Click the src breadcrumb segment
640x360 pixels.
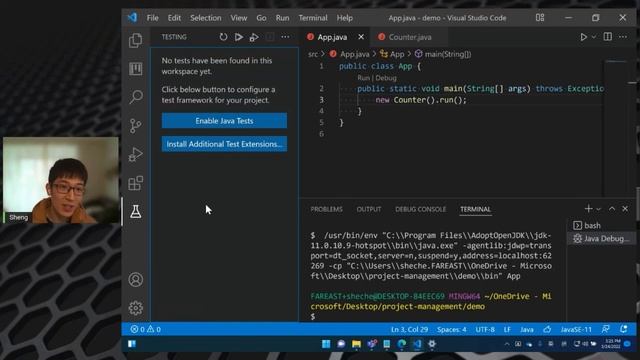point(313,54)
